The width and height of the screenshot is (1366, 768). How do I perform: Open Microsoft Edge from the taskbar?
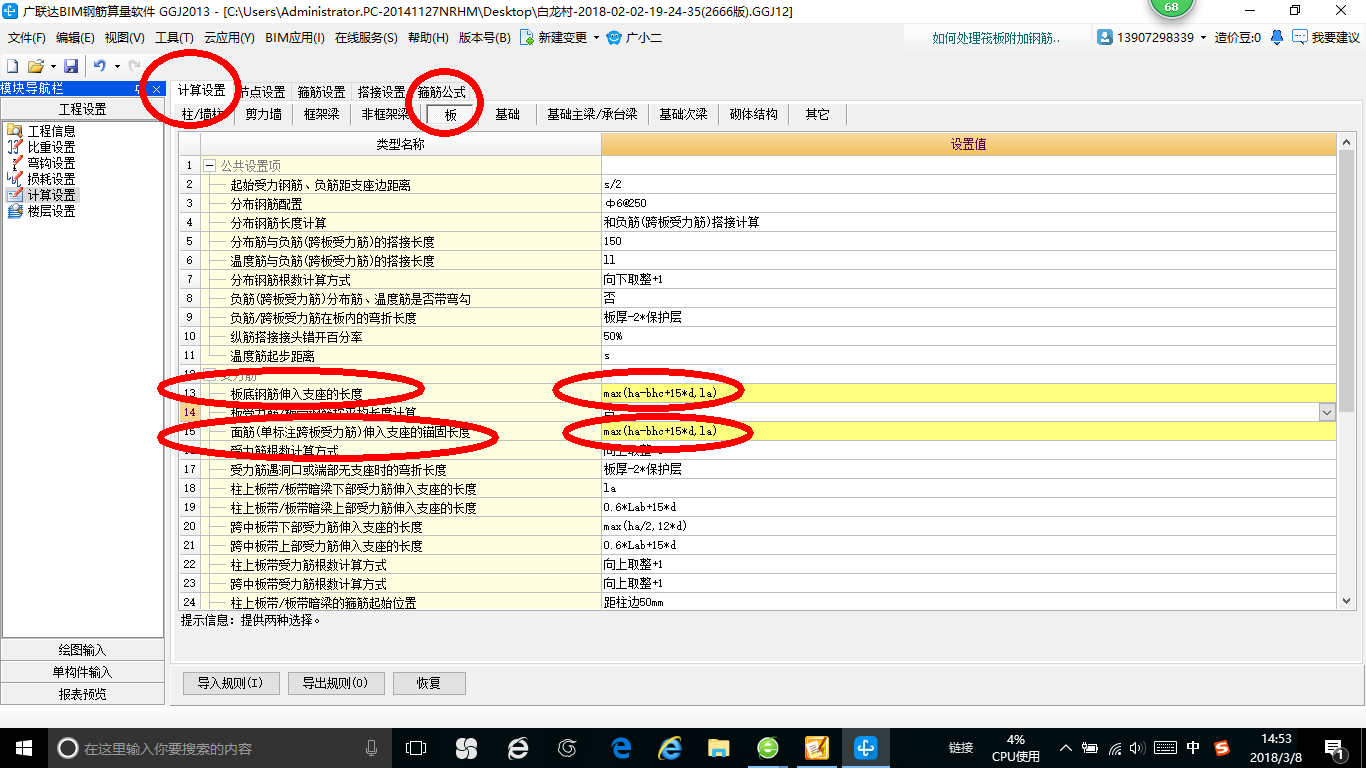(x=621, y=748)
